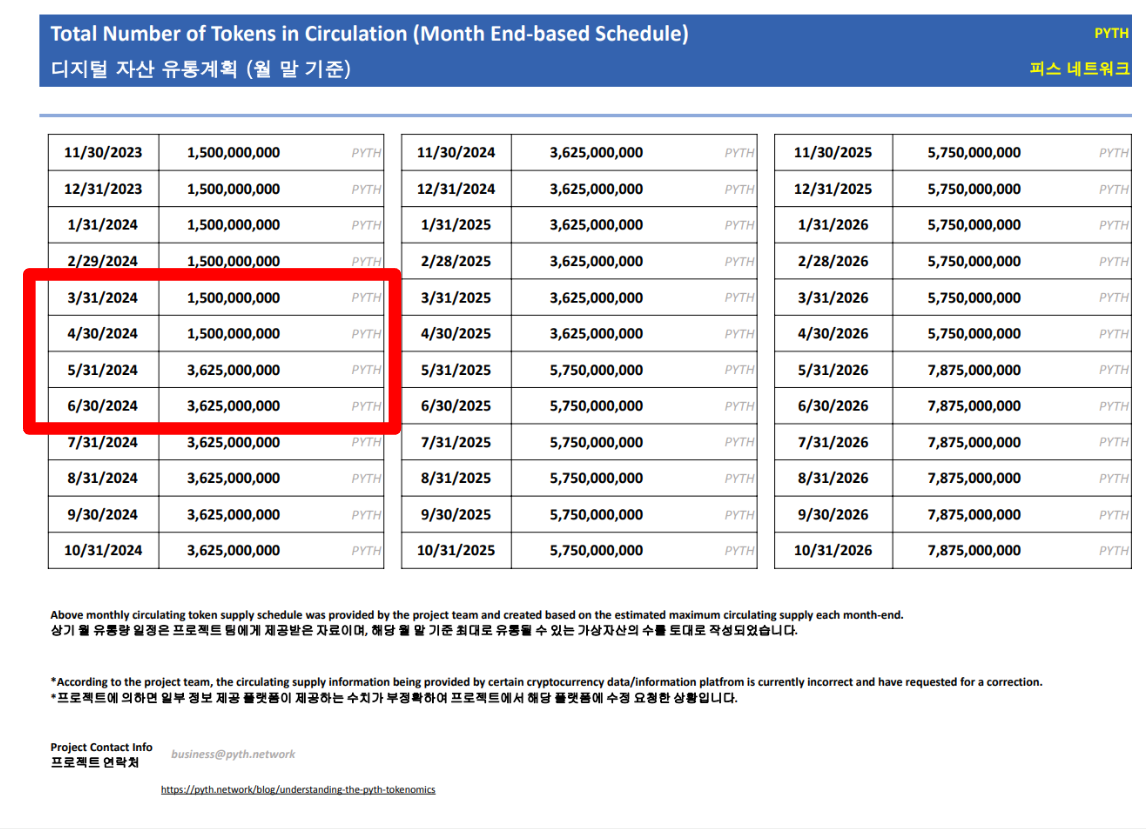The width and height of the screenshot is (1146, 829).
Task: Click the 3,625,000,000 amount for 5/31/2024
Action: coord(233,370)
